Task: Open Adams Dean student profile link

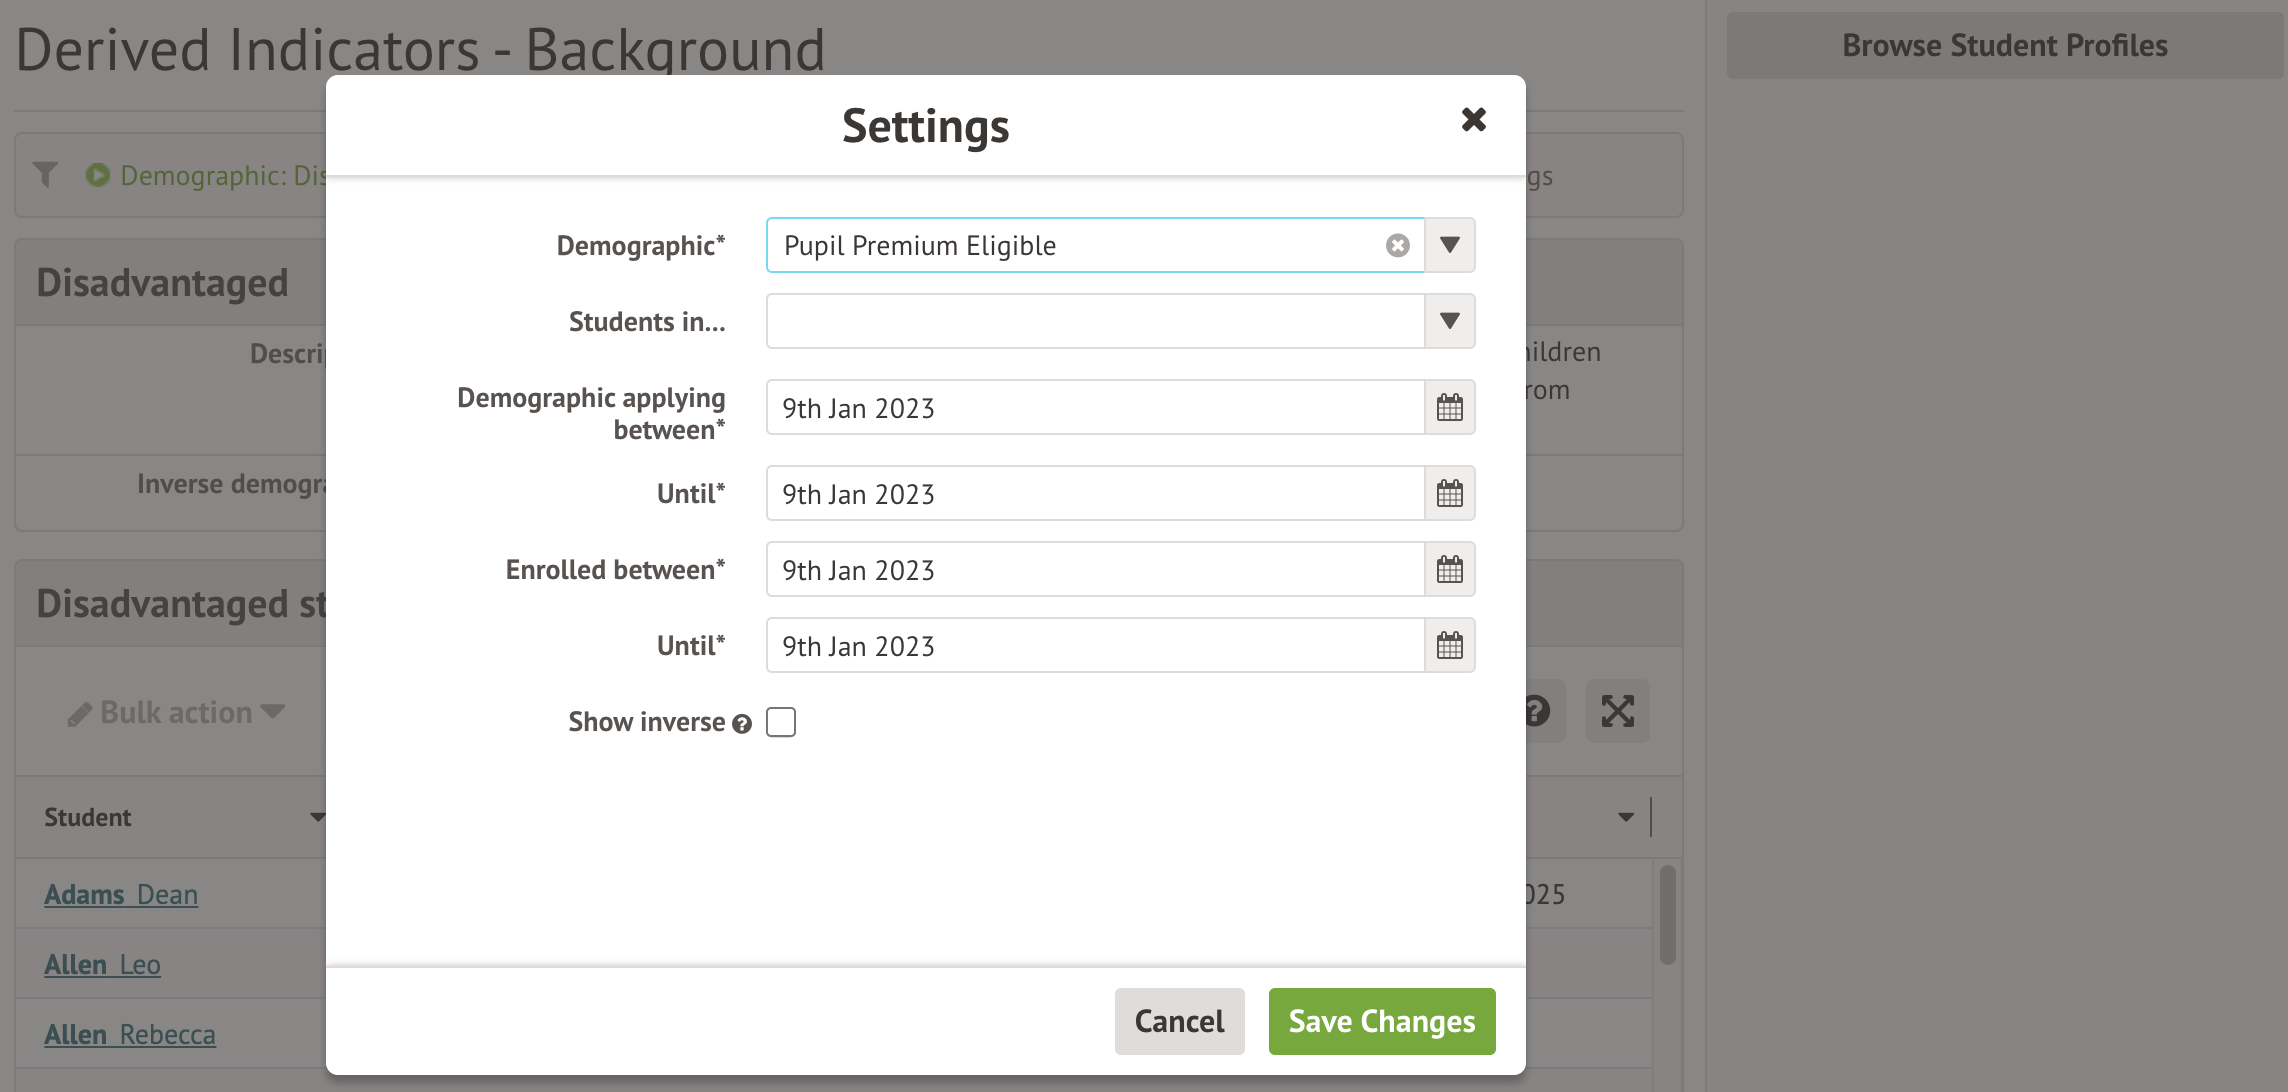Action: coord(121,894)
